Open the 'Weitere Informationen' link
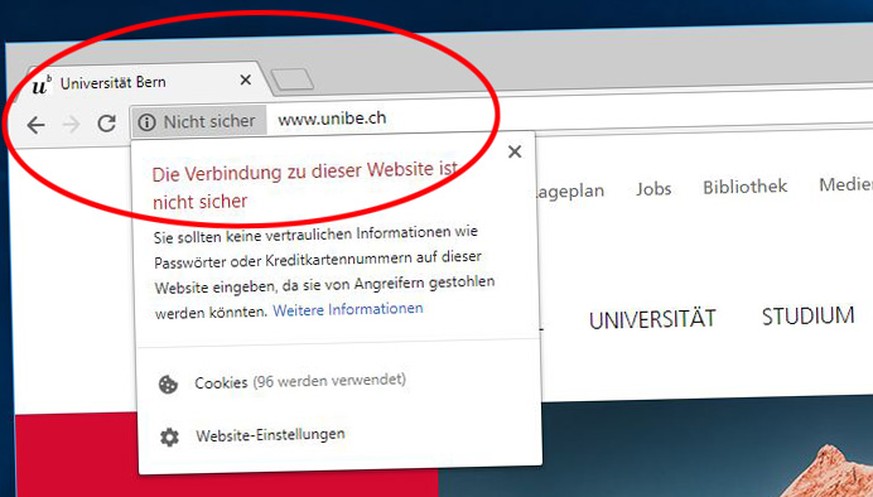Image resolution: width=873 pixels, height=497 pixels. point(348,309)
